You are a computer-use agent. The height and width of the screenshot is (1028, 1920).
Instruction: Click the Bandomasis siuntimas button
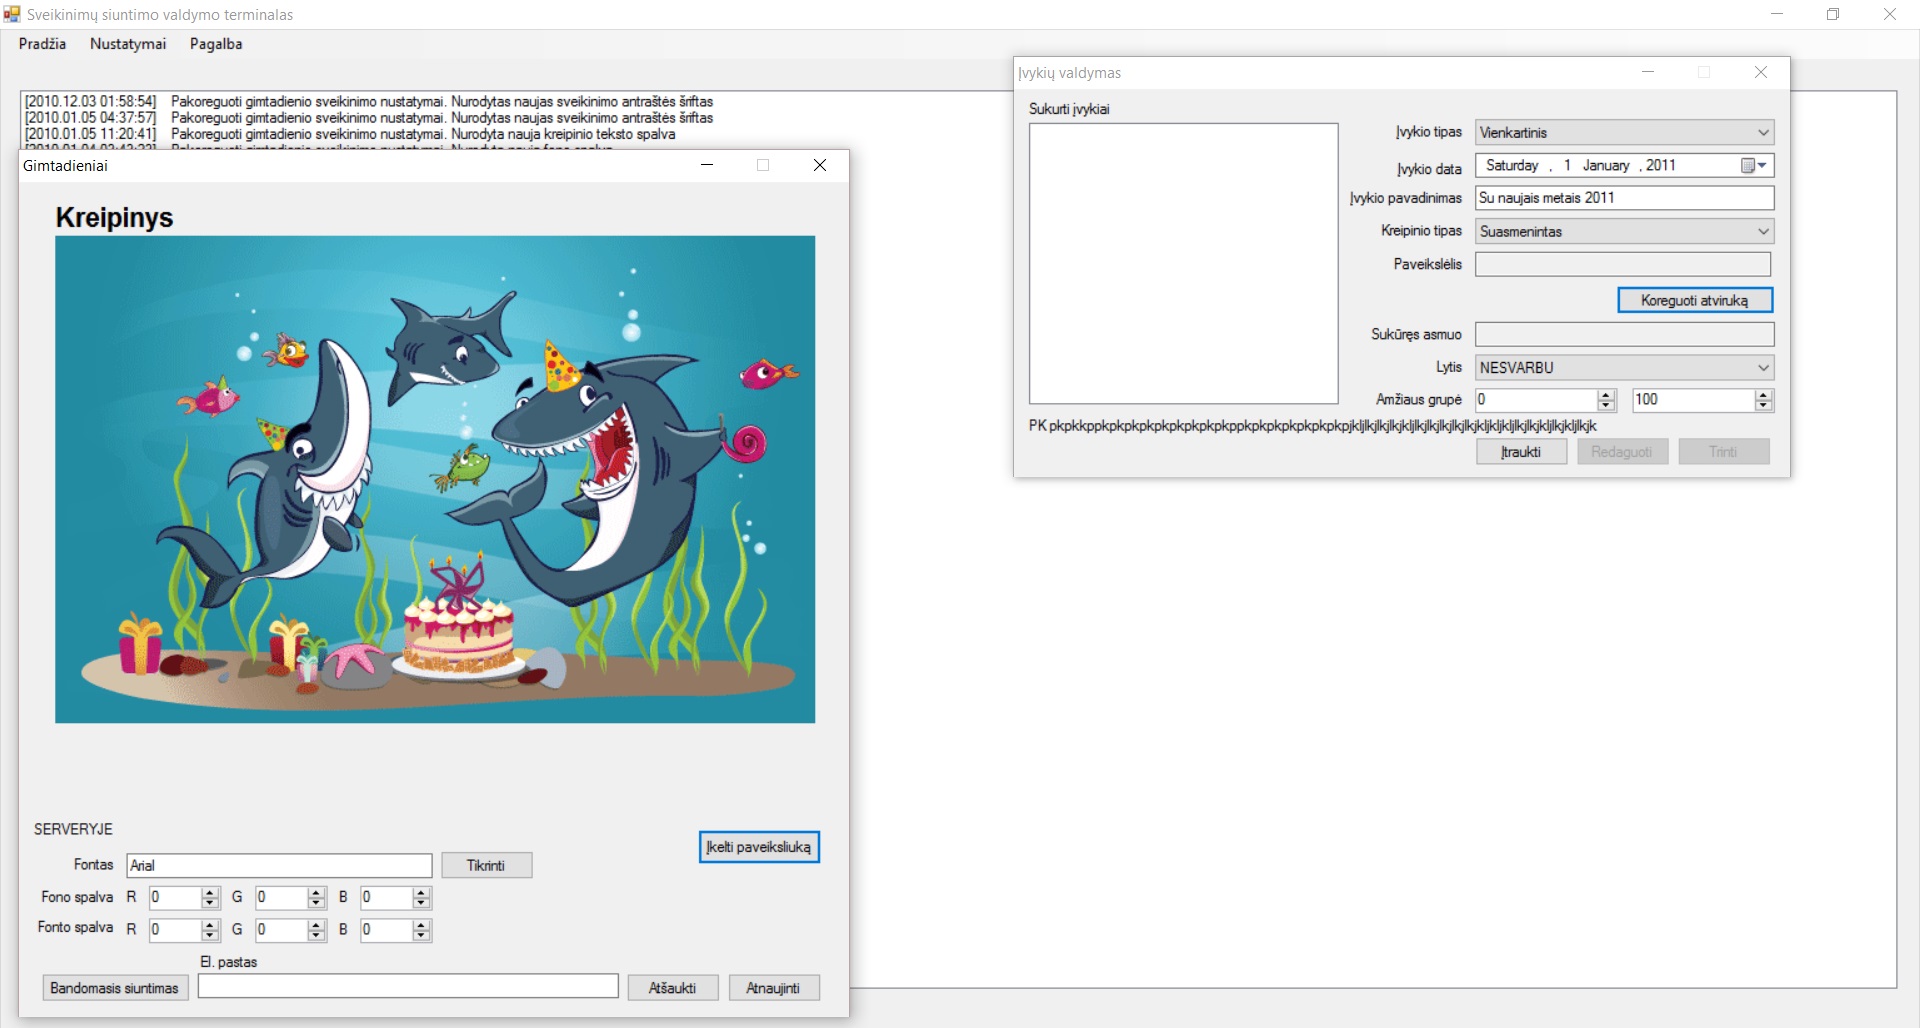coord(115,988)
